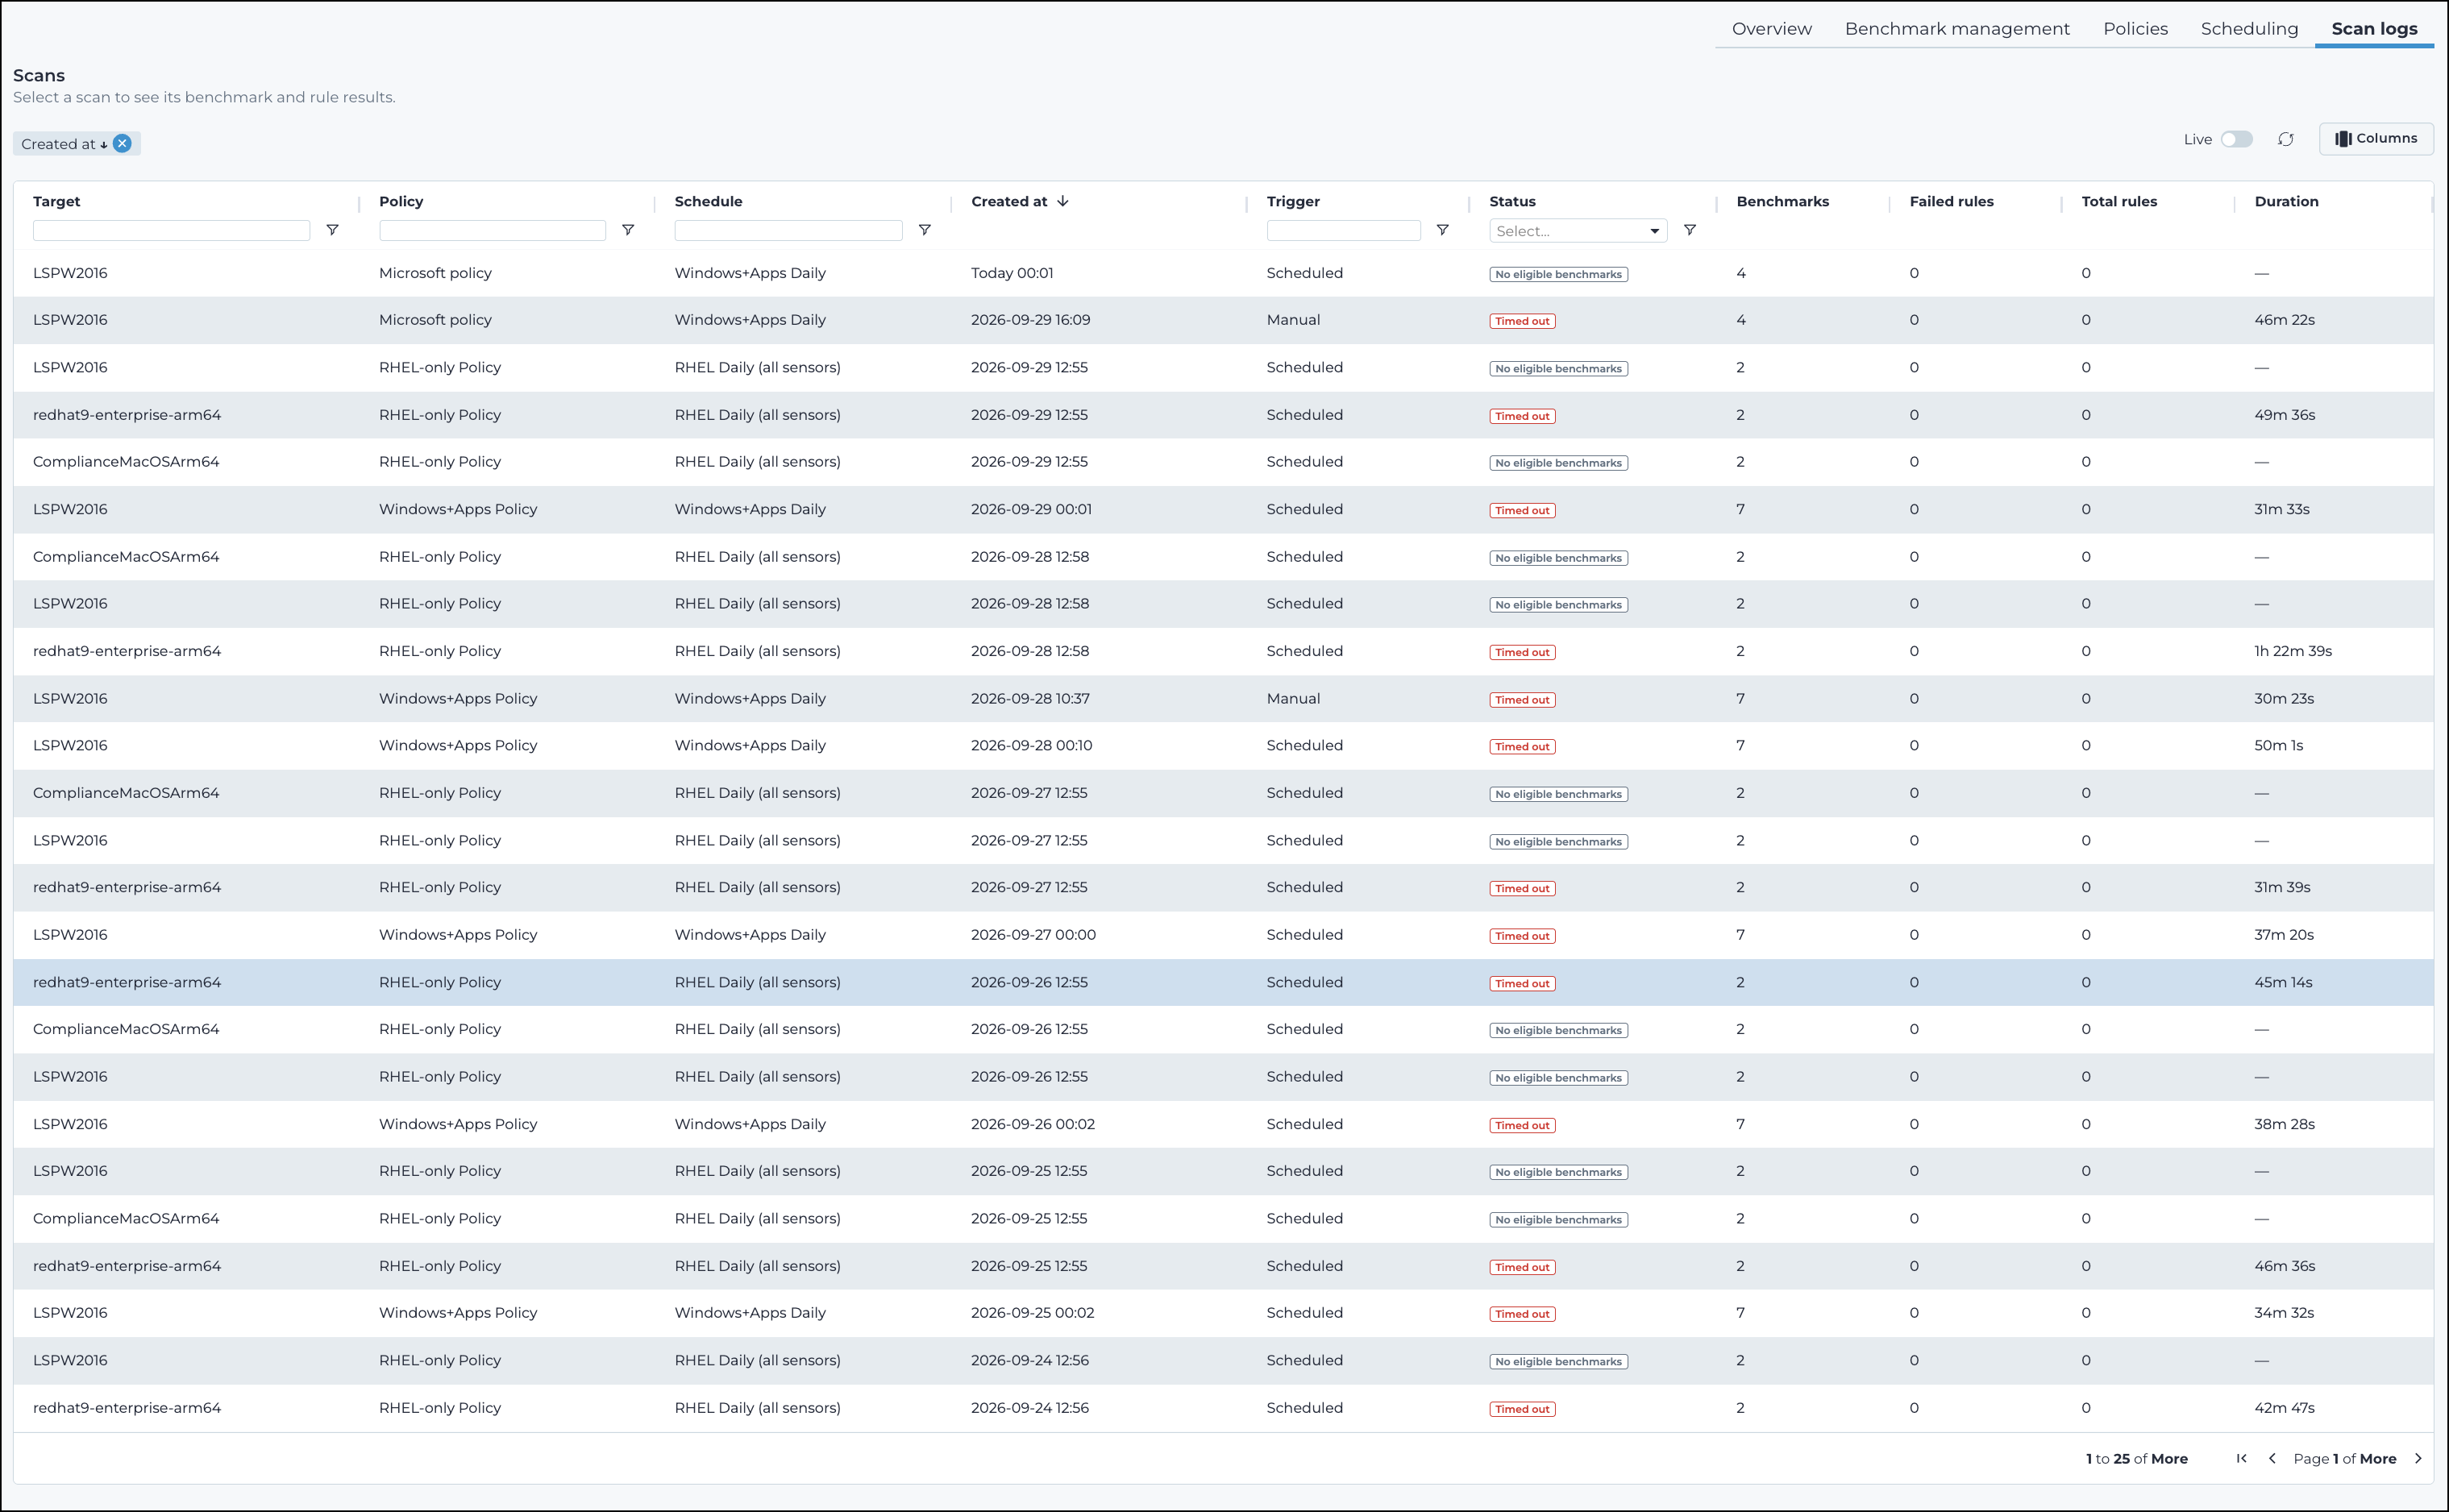Switch to the Overview tab
This screenshot has width=2449, height=1512.
1771,29
